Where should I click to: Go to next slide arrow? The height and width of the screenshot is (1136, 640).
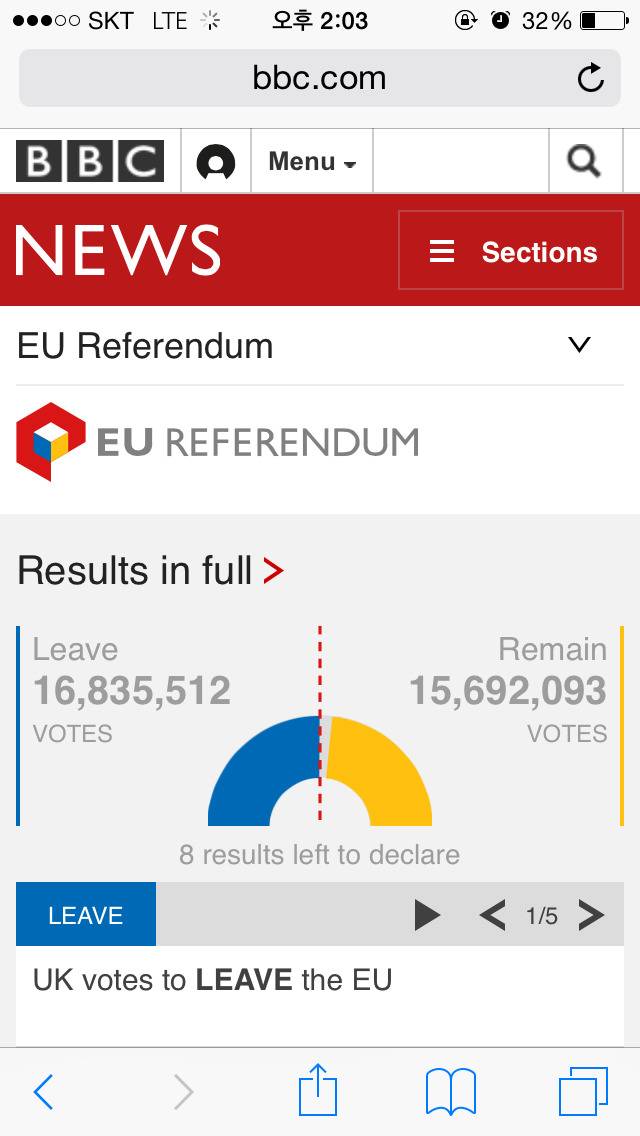coord(592,914)
